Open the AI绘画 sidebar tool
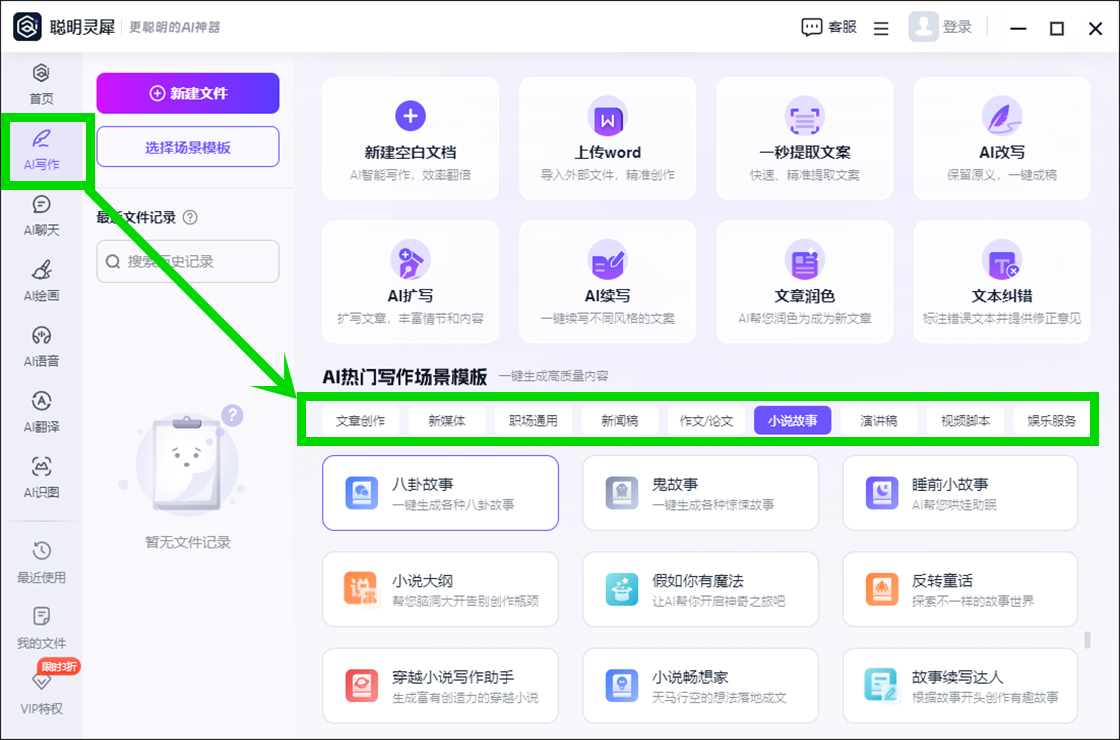This screenshot has width=1120, height=740. pyautogui.click(x=41, y=280)
